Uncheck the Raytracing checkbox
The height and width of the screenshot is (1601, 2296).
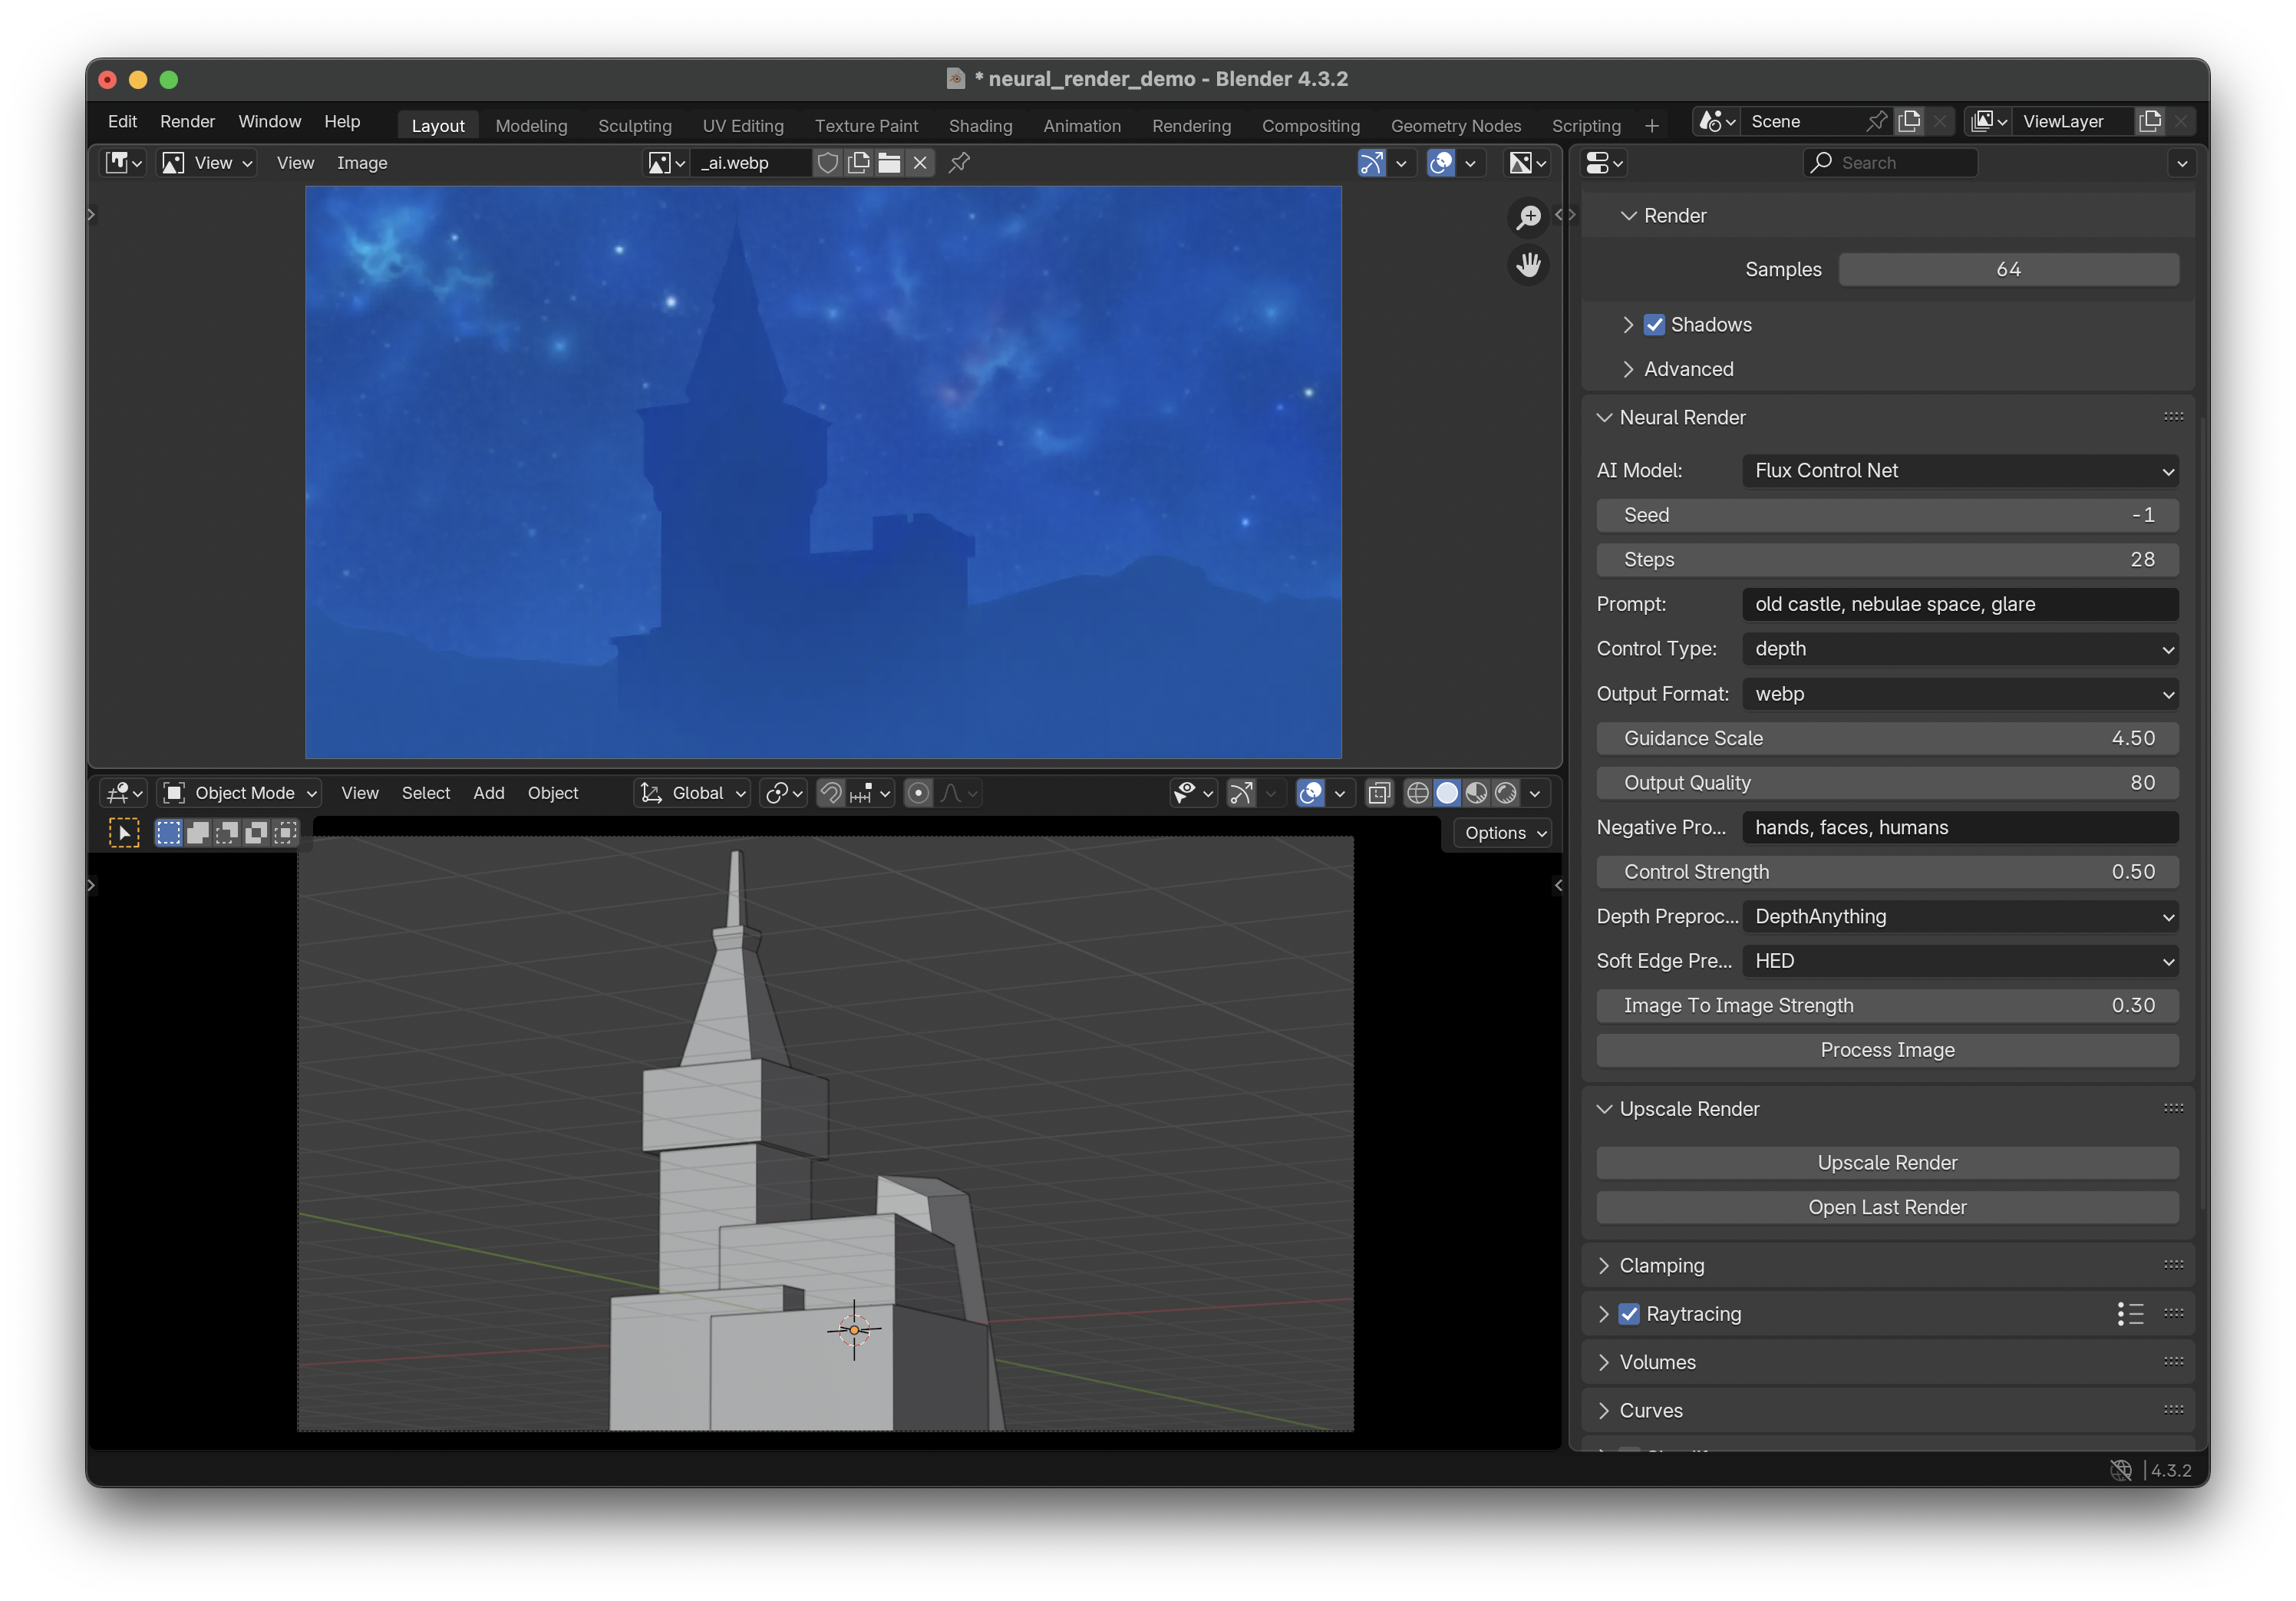coord(1629,1314)
